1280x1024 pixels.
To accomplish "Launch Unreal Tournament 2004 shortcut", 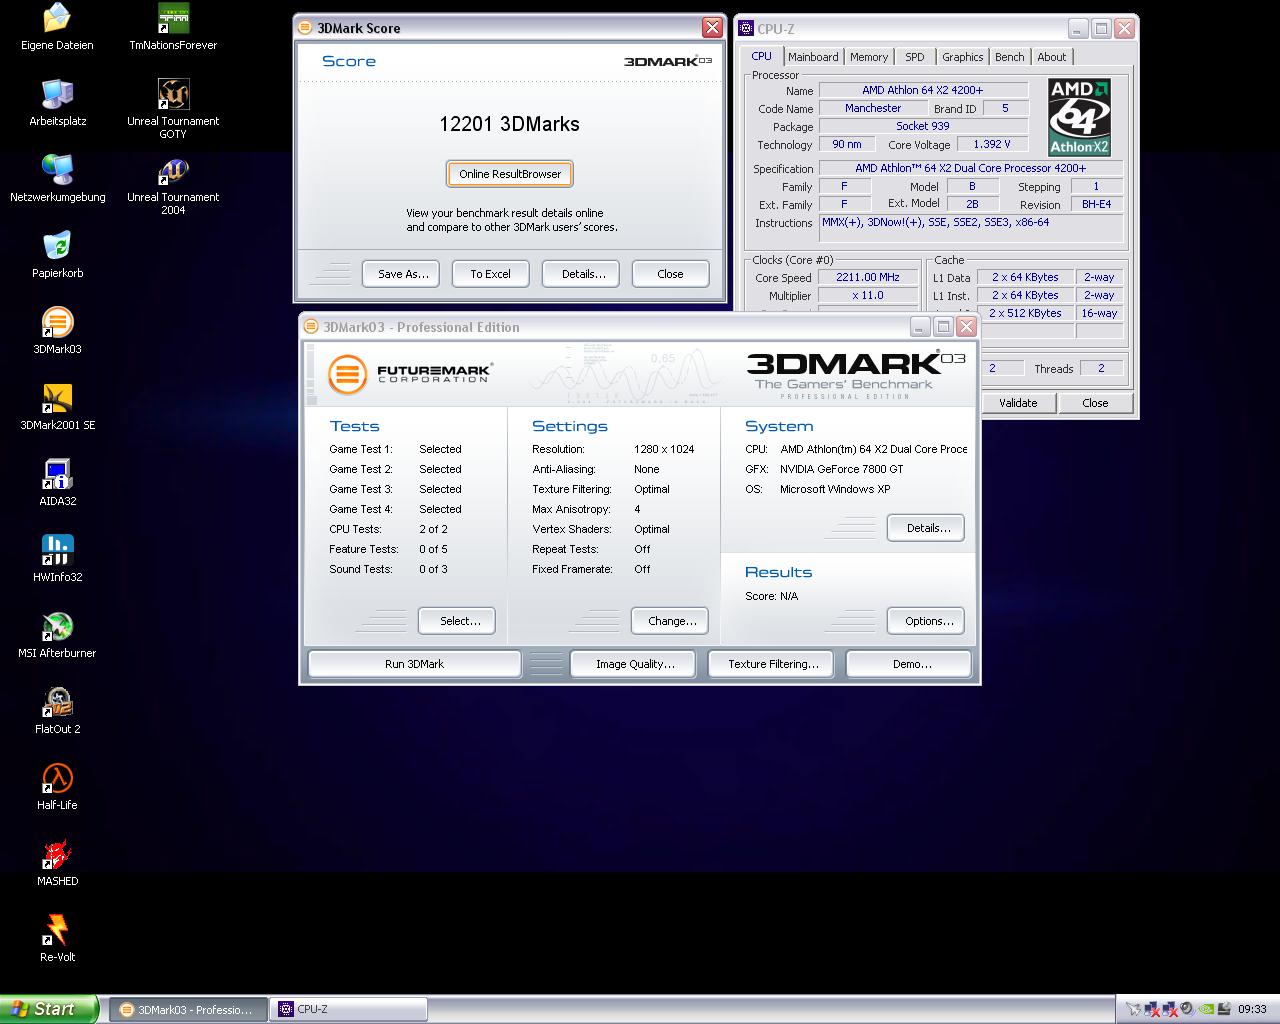I will click(x=173, y=185).
